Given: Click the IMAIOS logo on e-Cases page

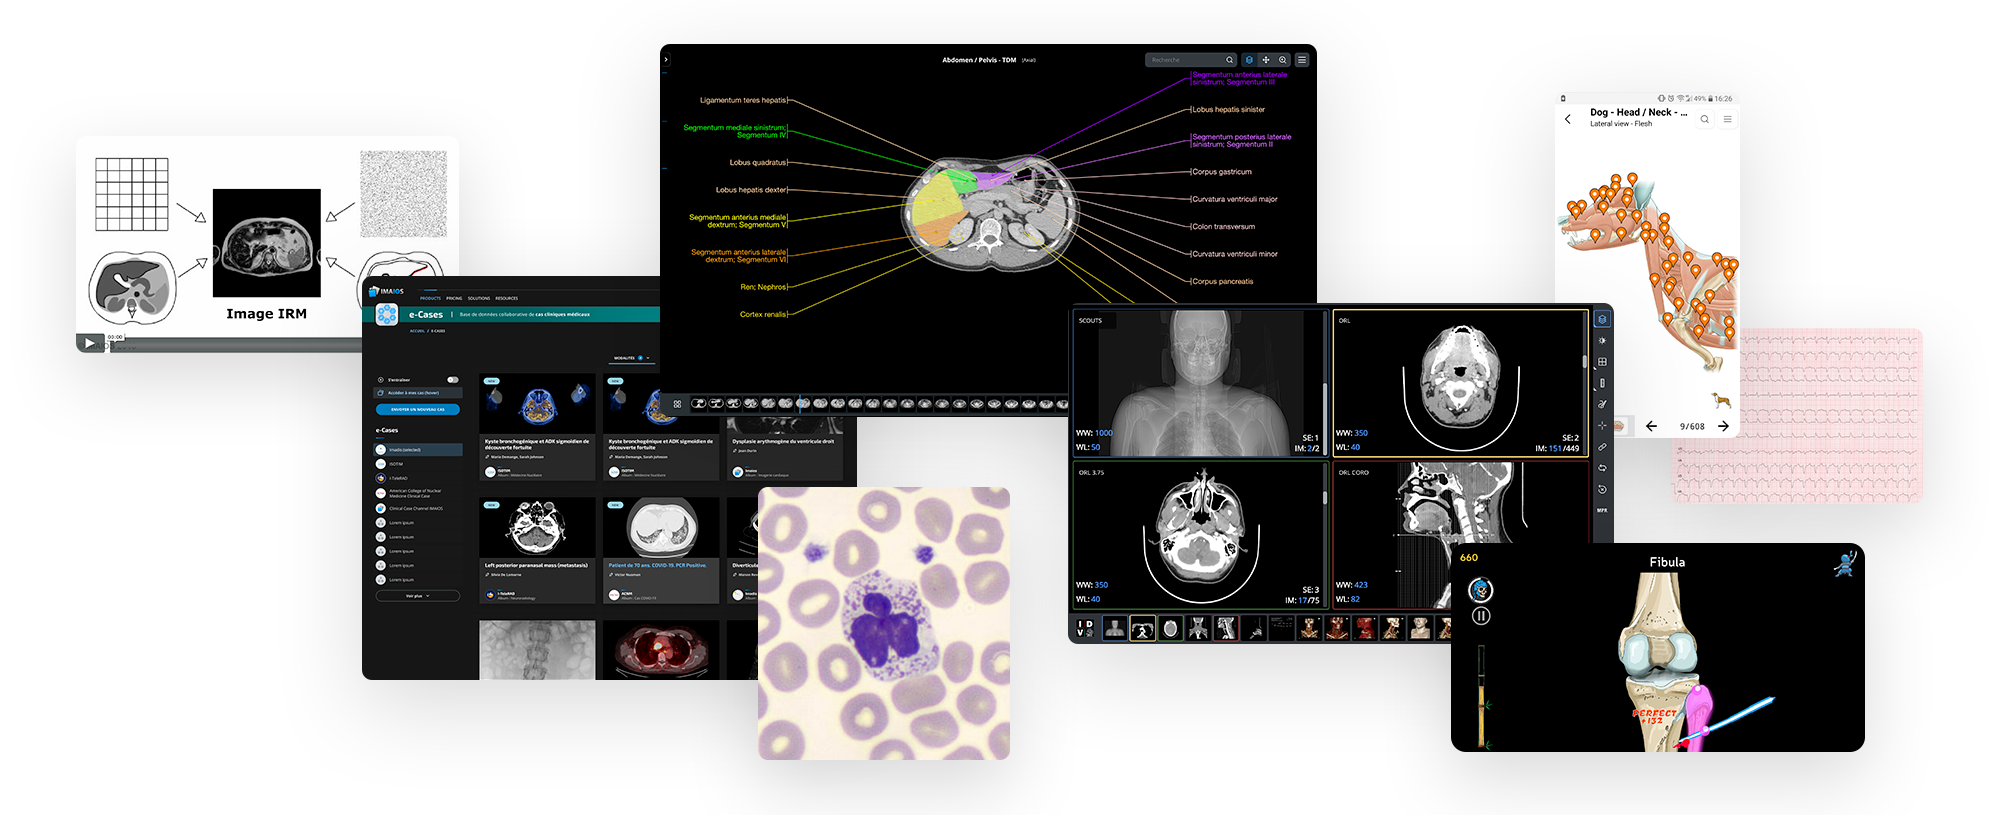Looking at the screenshot, I should click(x=386, y=291).
